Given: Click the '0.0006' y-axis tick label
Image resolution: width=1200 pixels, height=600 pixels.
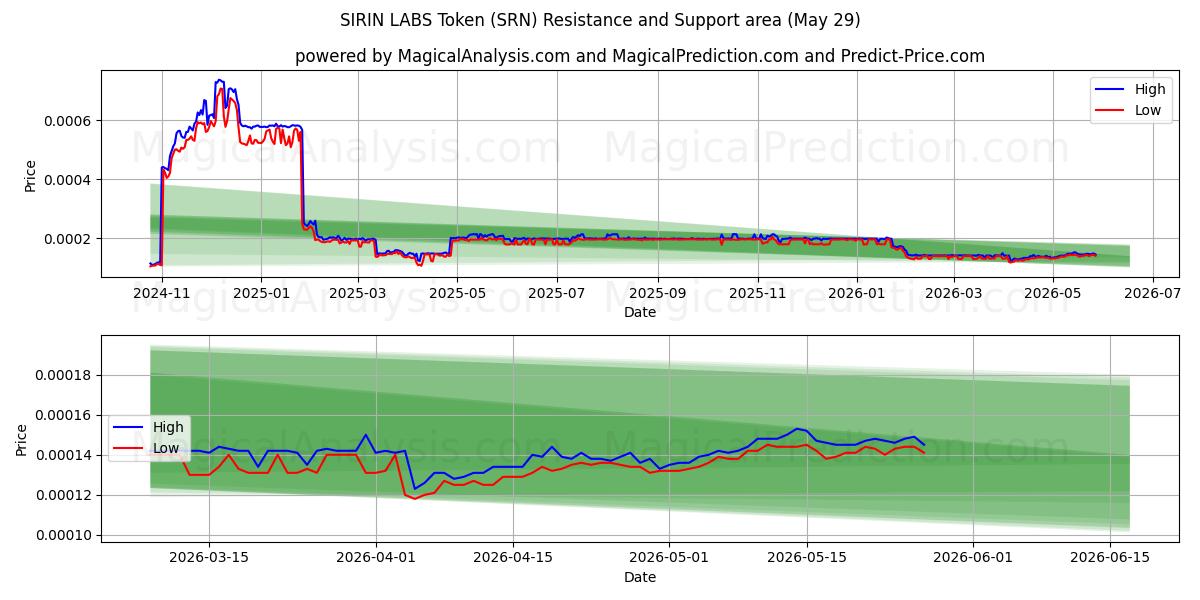Looking at the screenshot, I should point(68,121).
